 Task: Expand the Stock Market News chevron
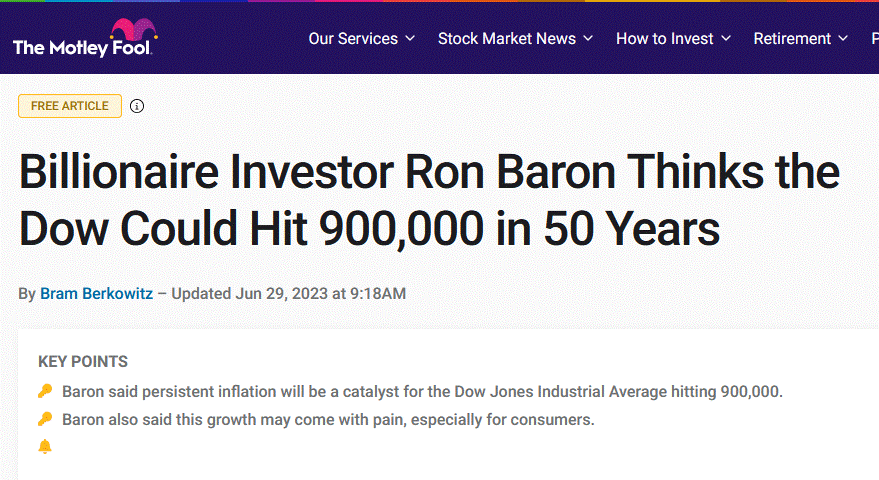click(x=588, y=39)
